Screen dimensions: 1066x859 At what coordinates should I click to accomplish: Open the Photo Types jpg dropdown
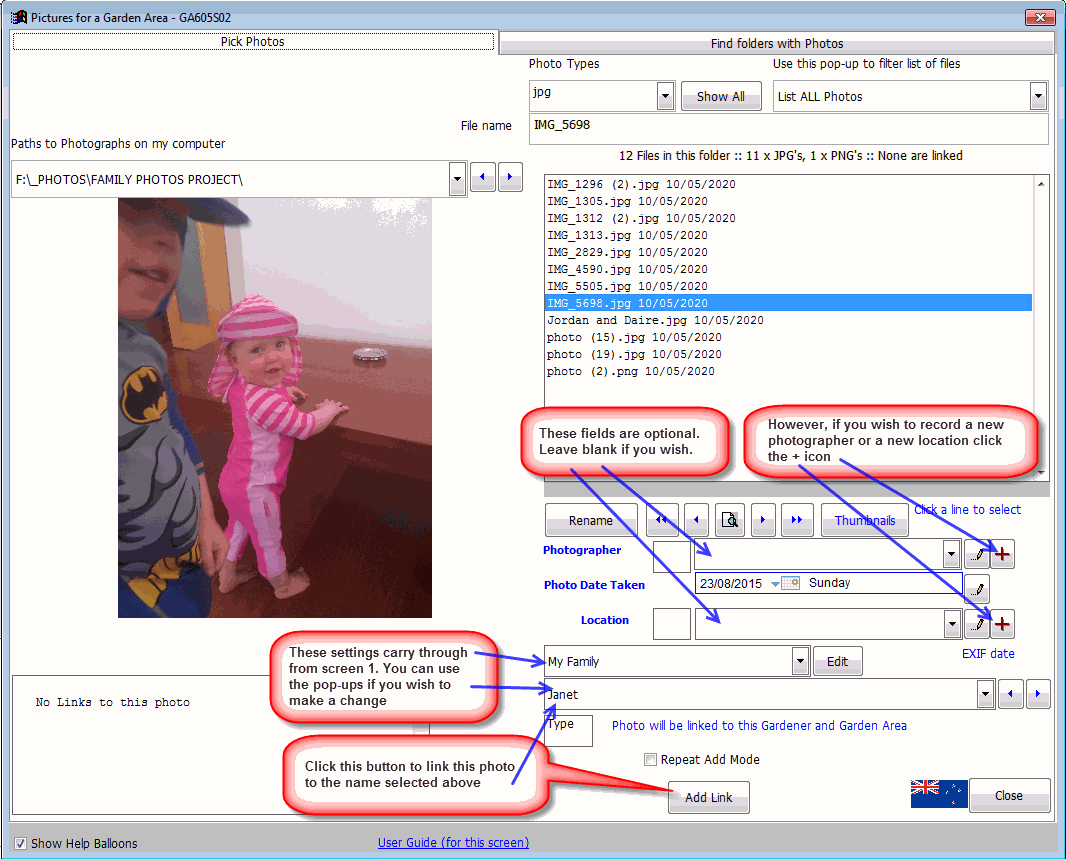[x=666, y=97]
